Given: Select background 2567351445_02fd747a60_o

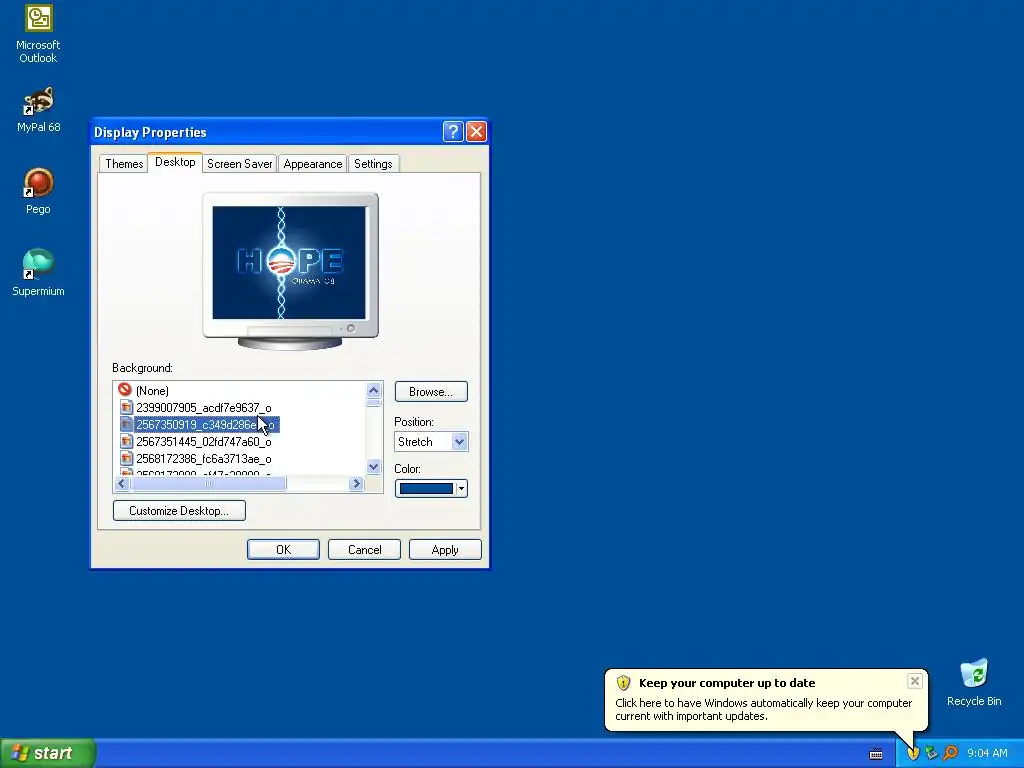Looking at the screenshot, I should click(x=204, y=441).
